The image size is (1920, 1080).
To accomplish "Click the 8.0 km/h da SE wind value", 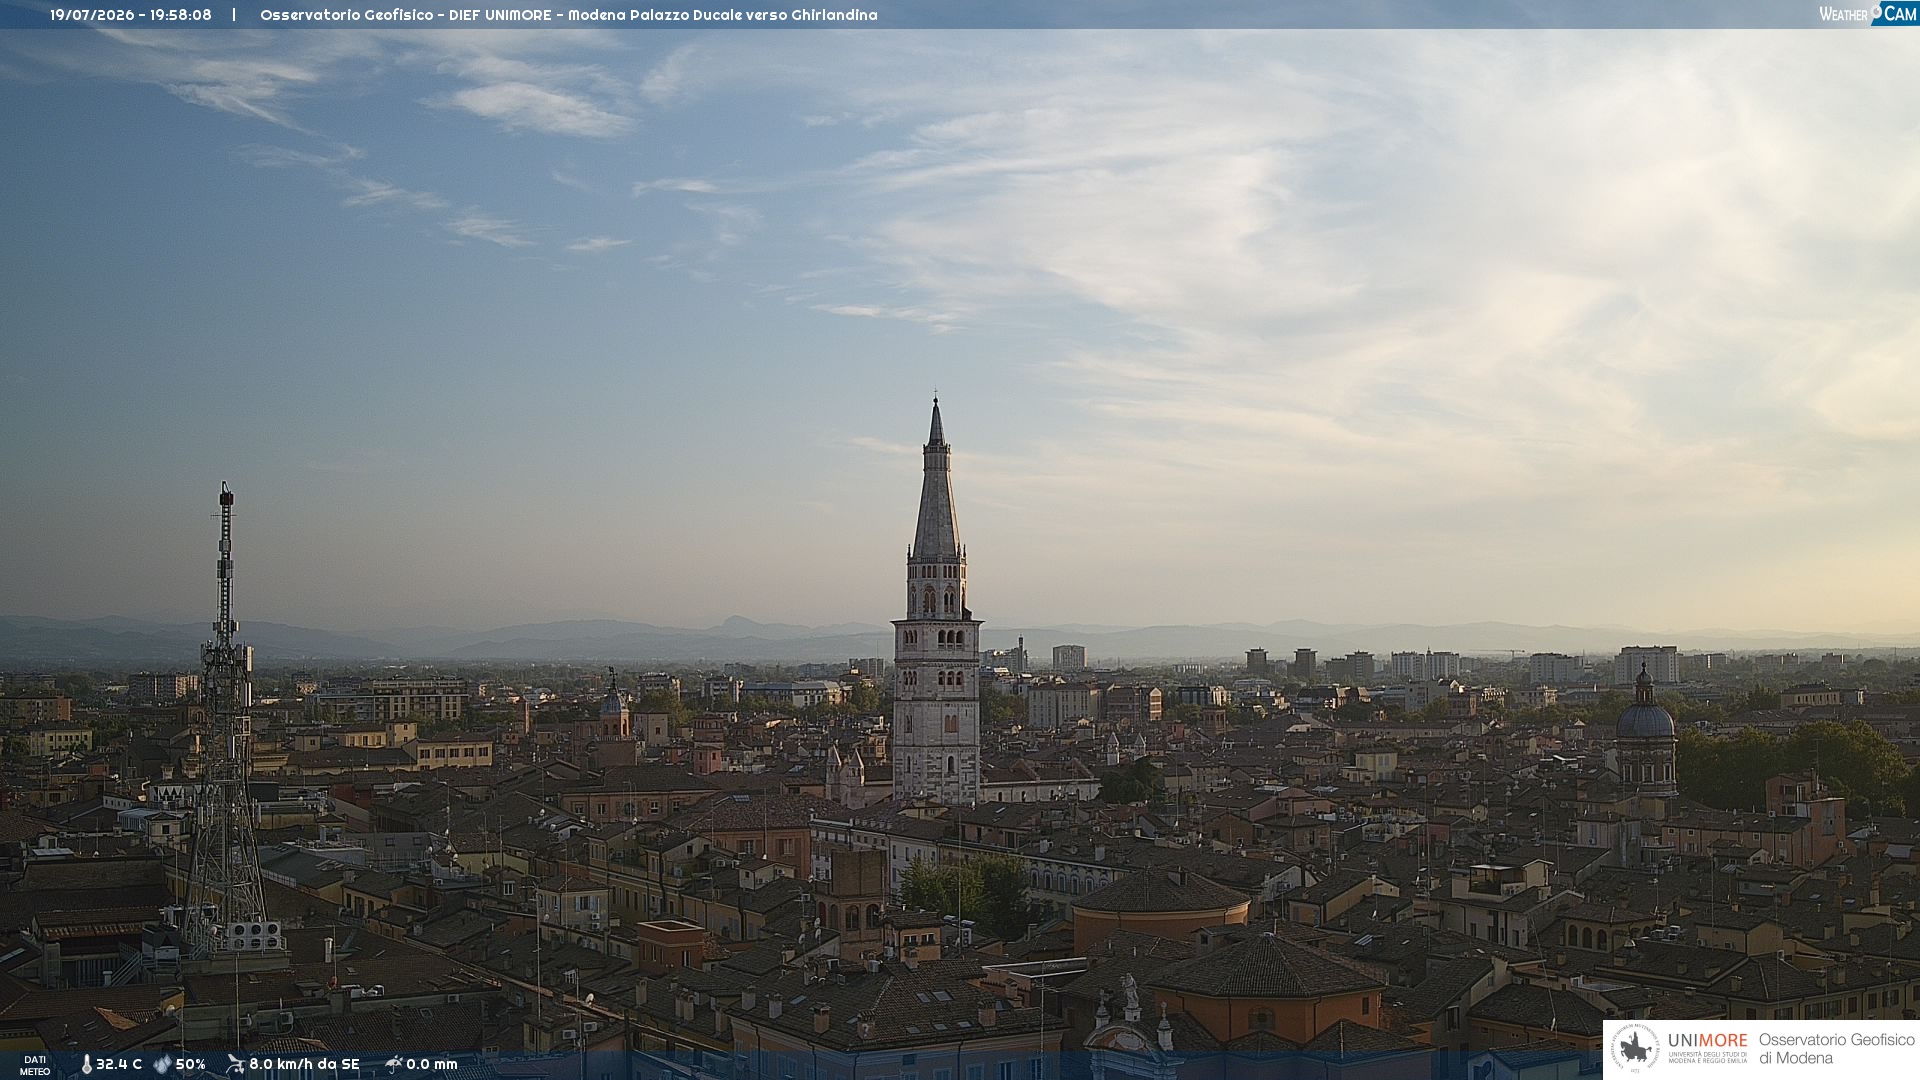I will pyautogui.click(x=304, y=1064).
